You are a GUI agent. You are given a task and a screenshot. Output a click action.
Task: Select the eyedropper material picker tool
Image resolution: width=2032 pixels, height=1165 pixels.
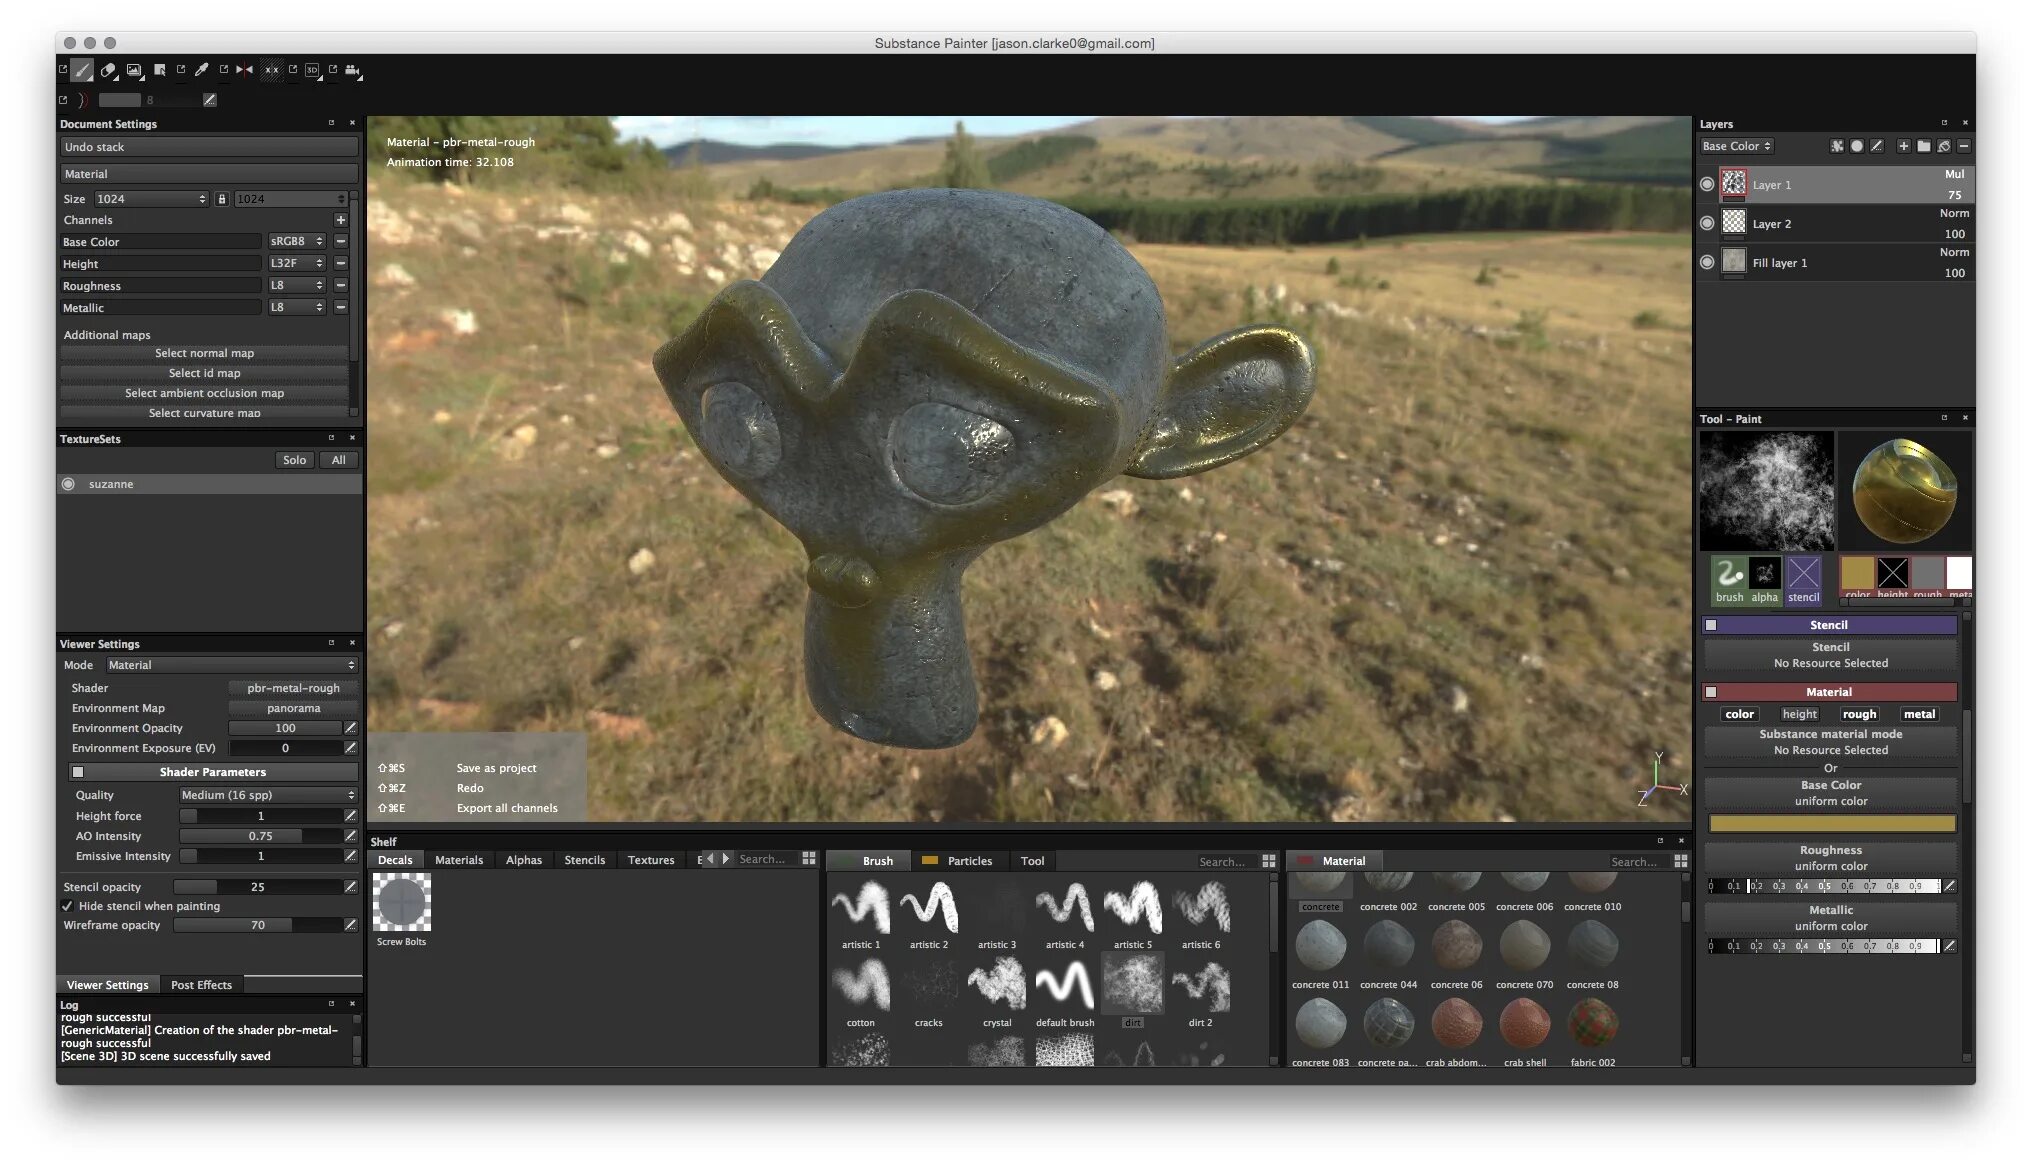click(x=201, y=70)
